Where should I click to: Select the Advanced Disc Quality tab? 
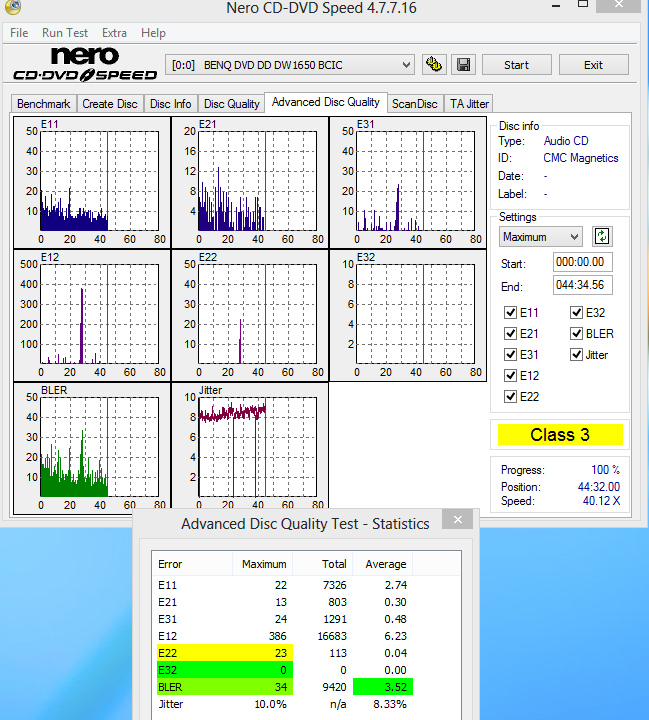[326, 102]
